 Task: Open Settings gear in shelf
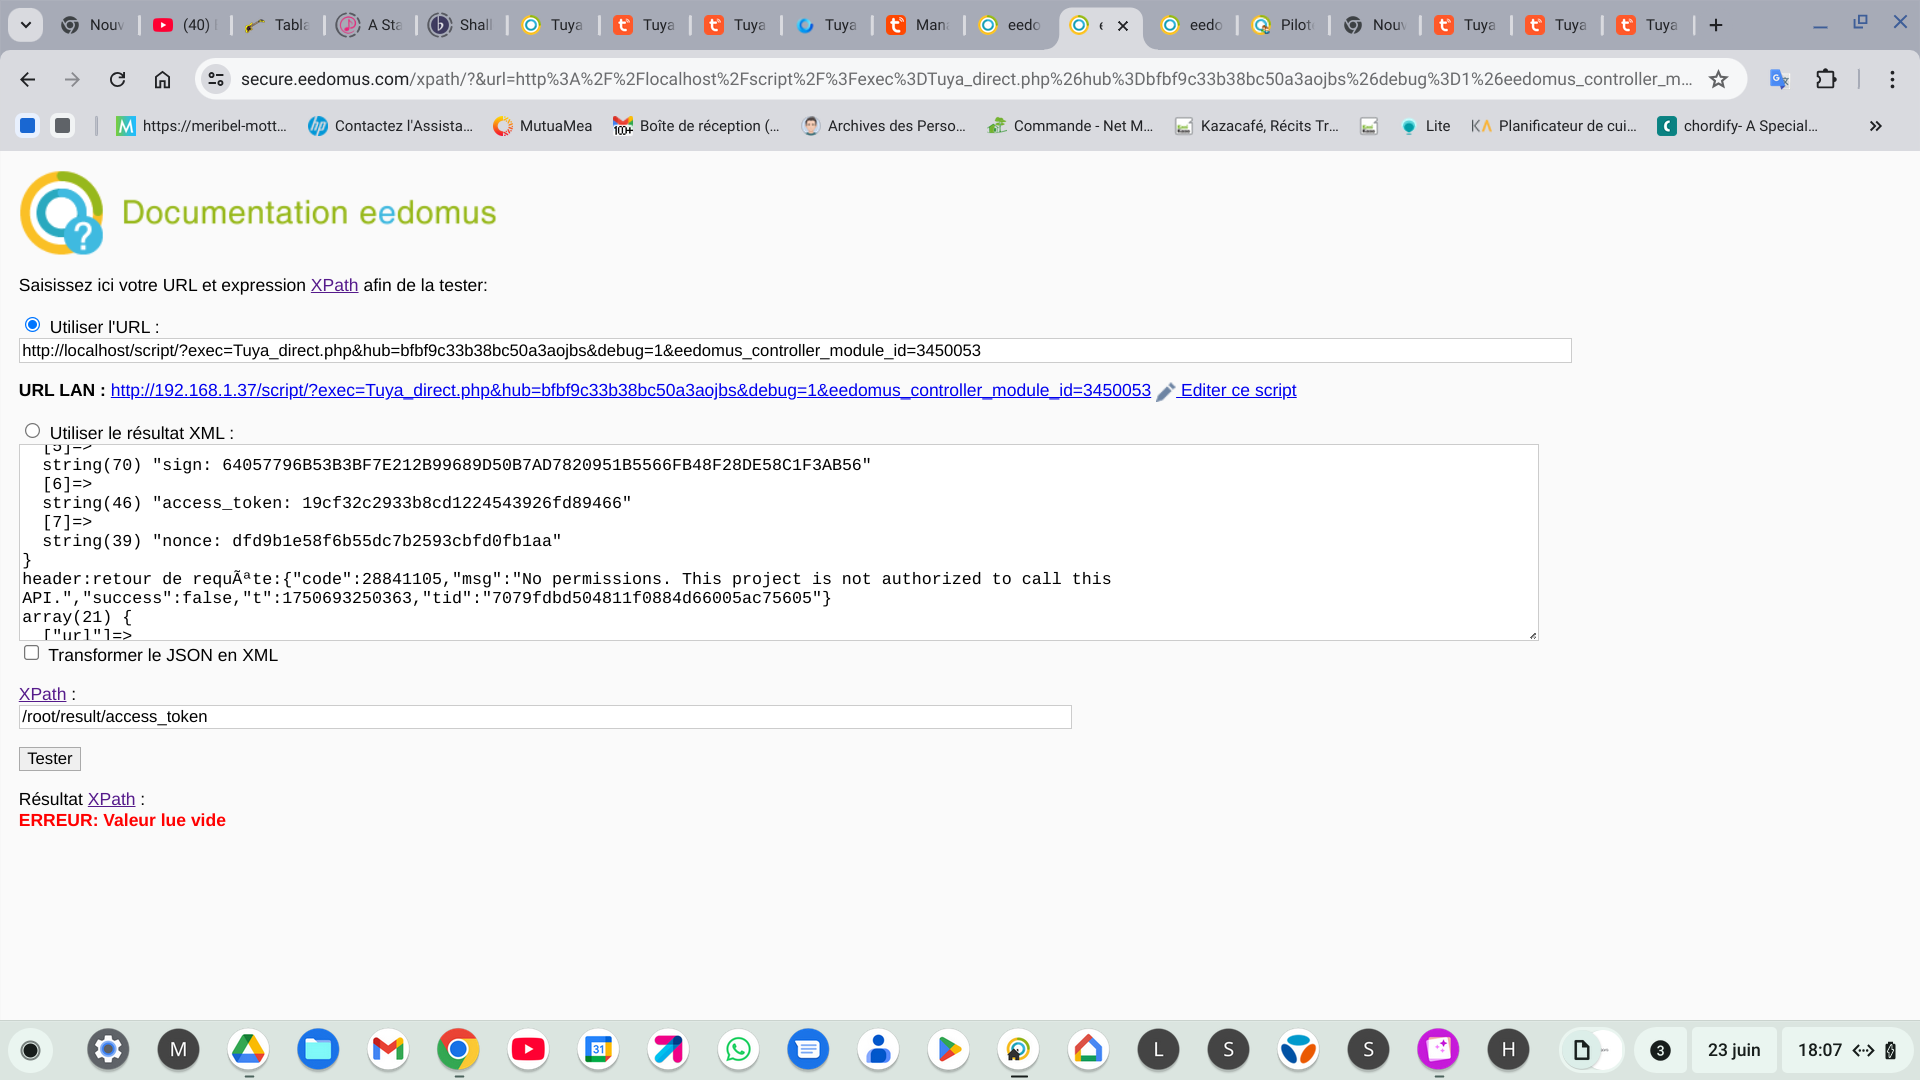[x=108, y=1049]
